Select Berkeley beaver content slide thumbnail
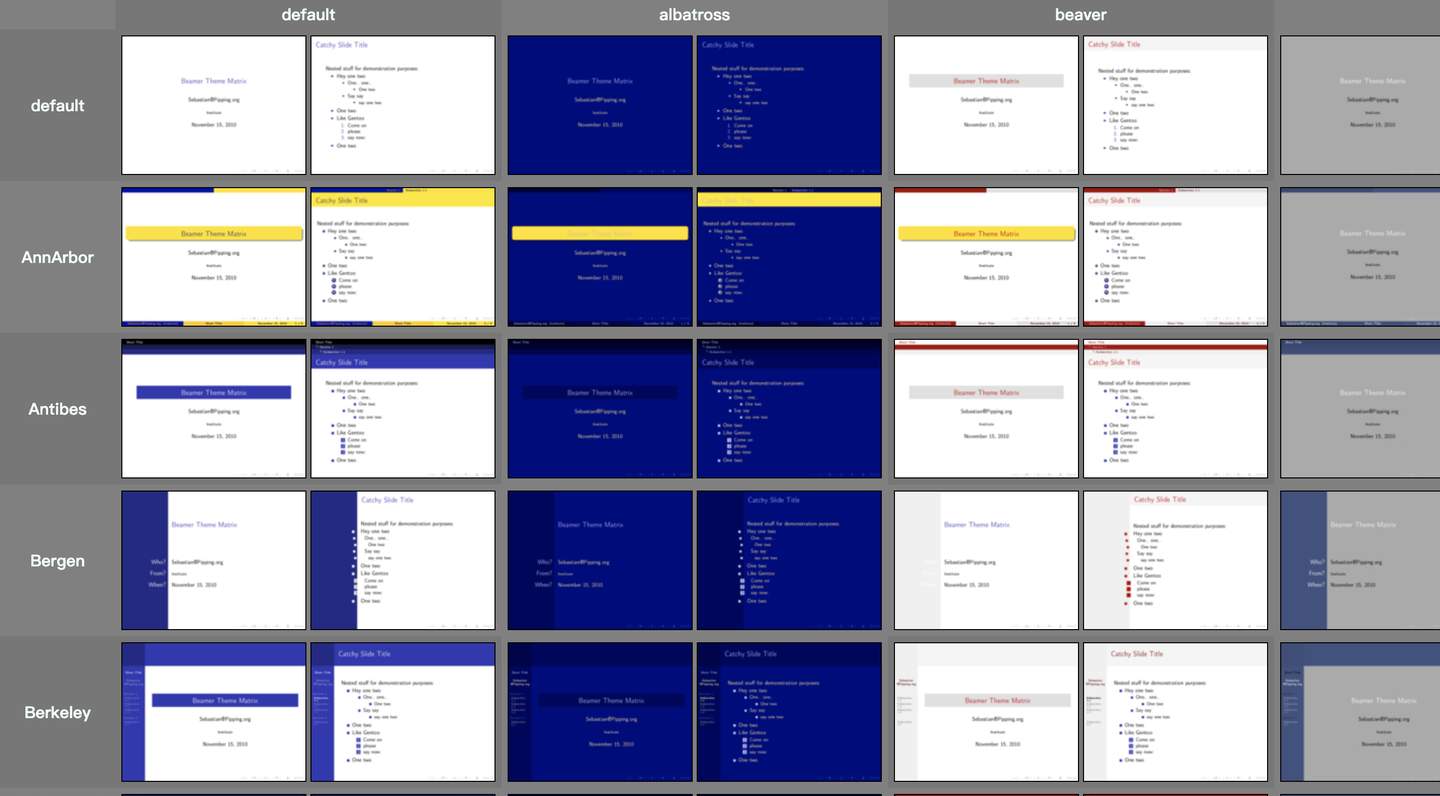1440x796 pixels. click(x=1175, y=712)
